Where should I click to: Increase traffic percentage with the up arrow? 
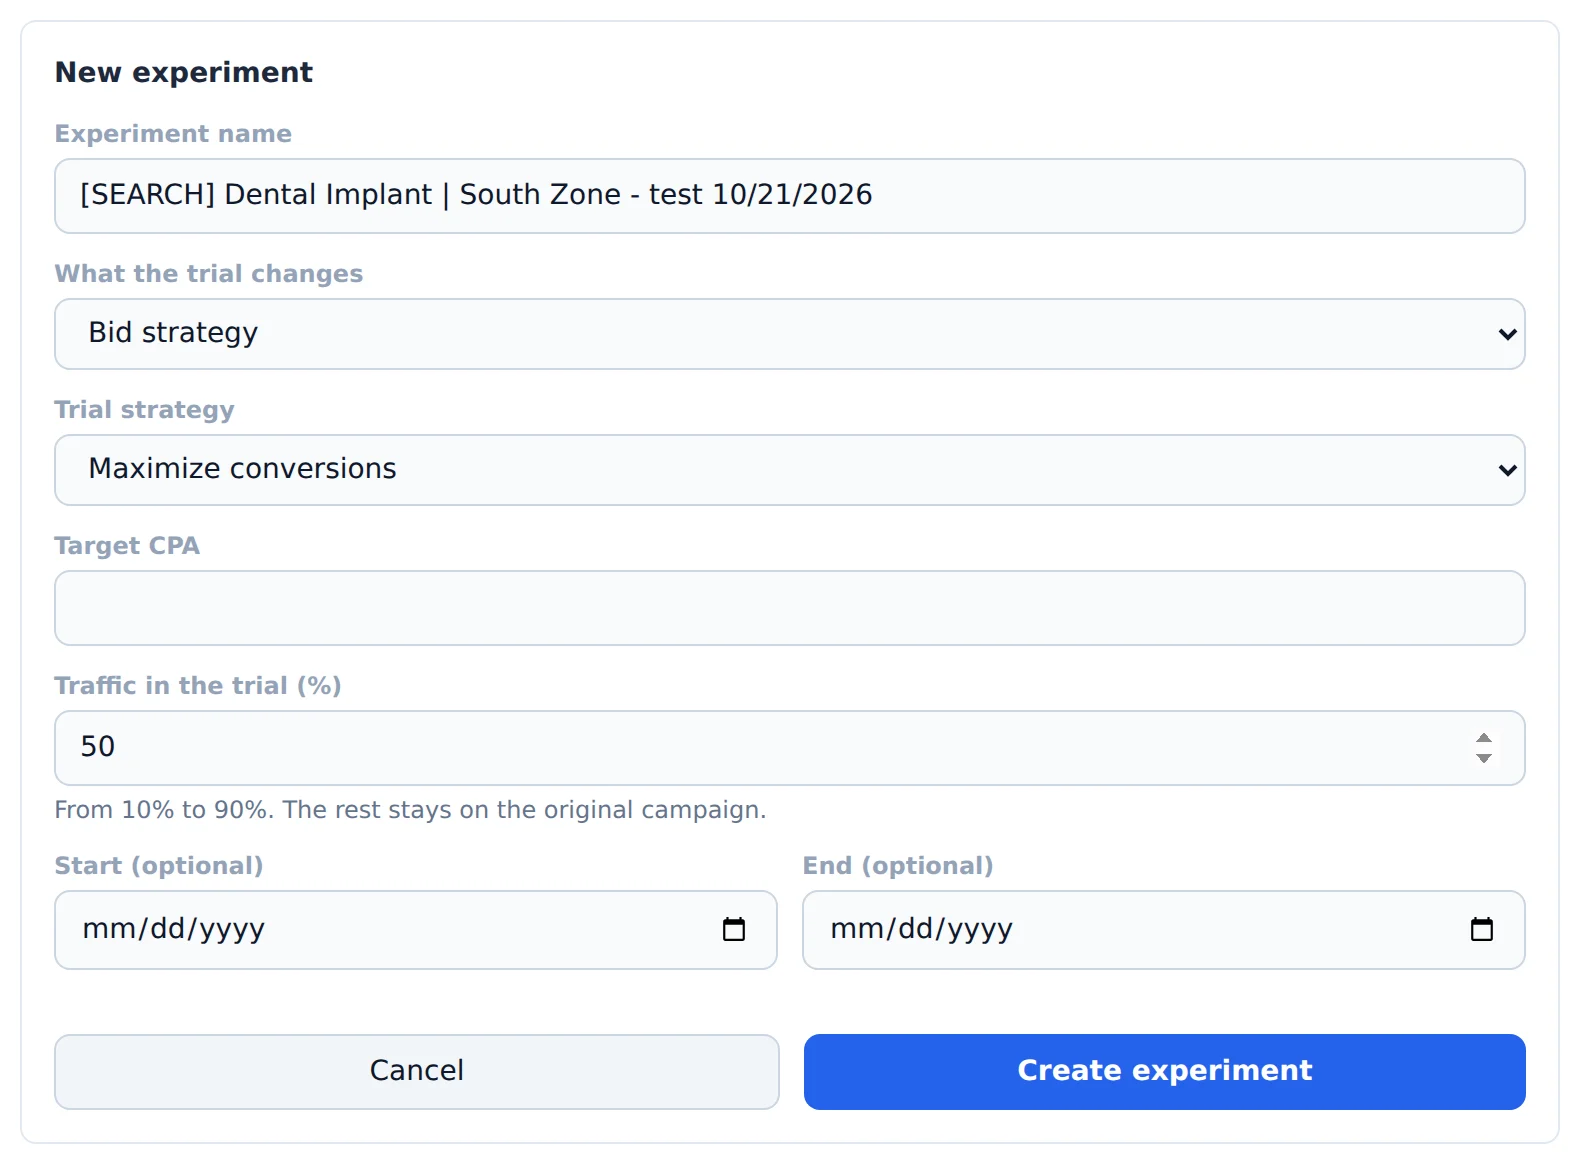pyautogui.click(x=1484, y=738)
